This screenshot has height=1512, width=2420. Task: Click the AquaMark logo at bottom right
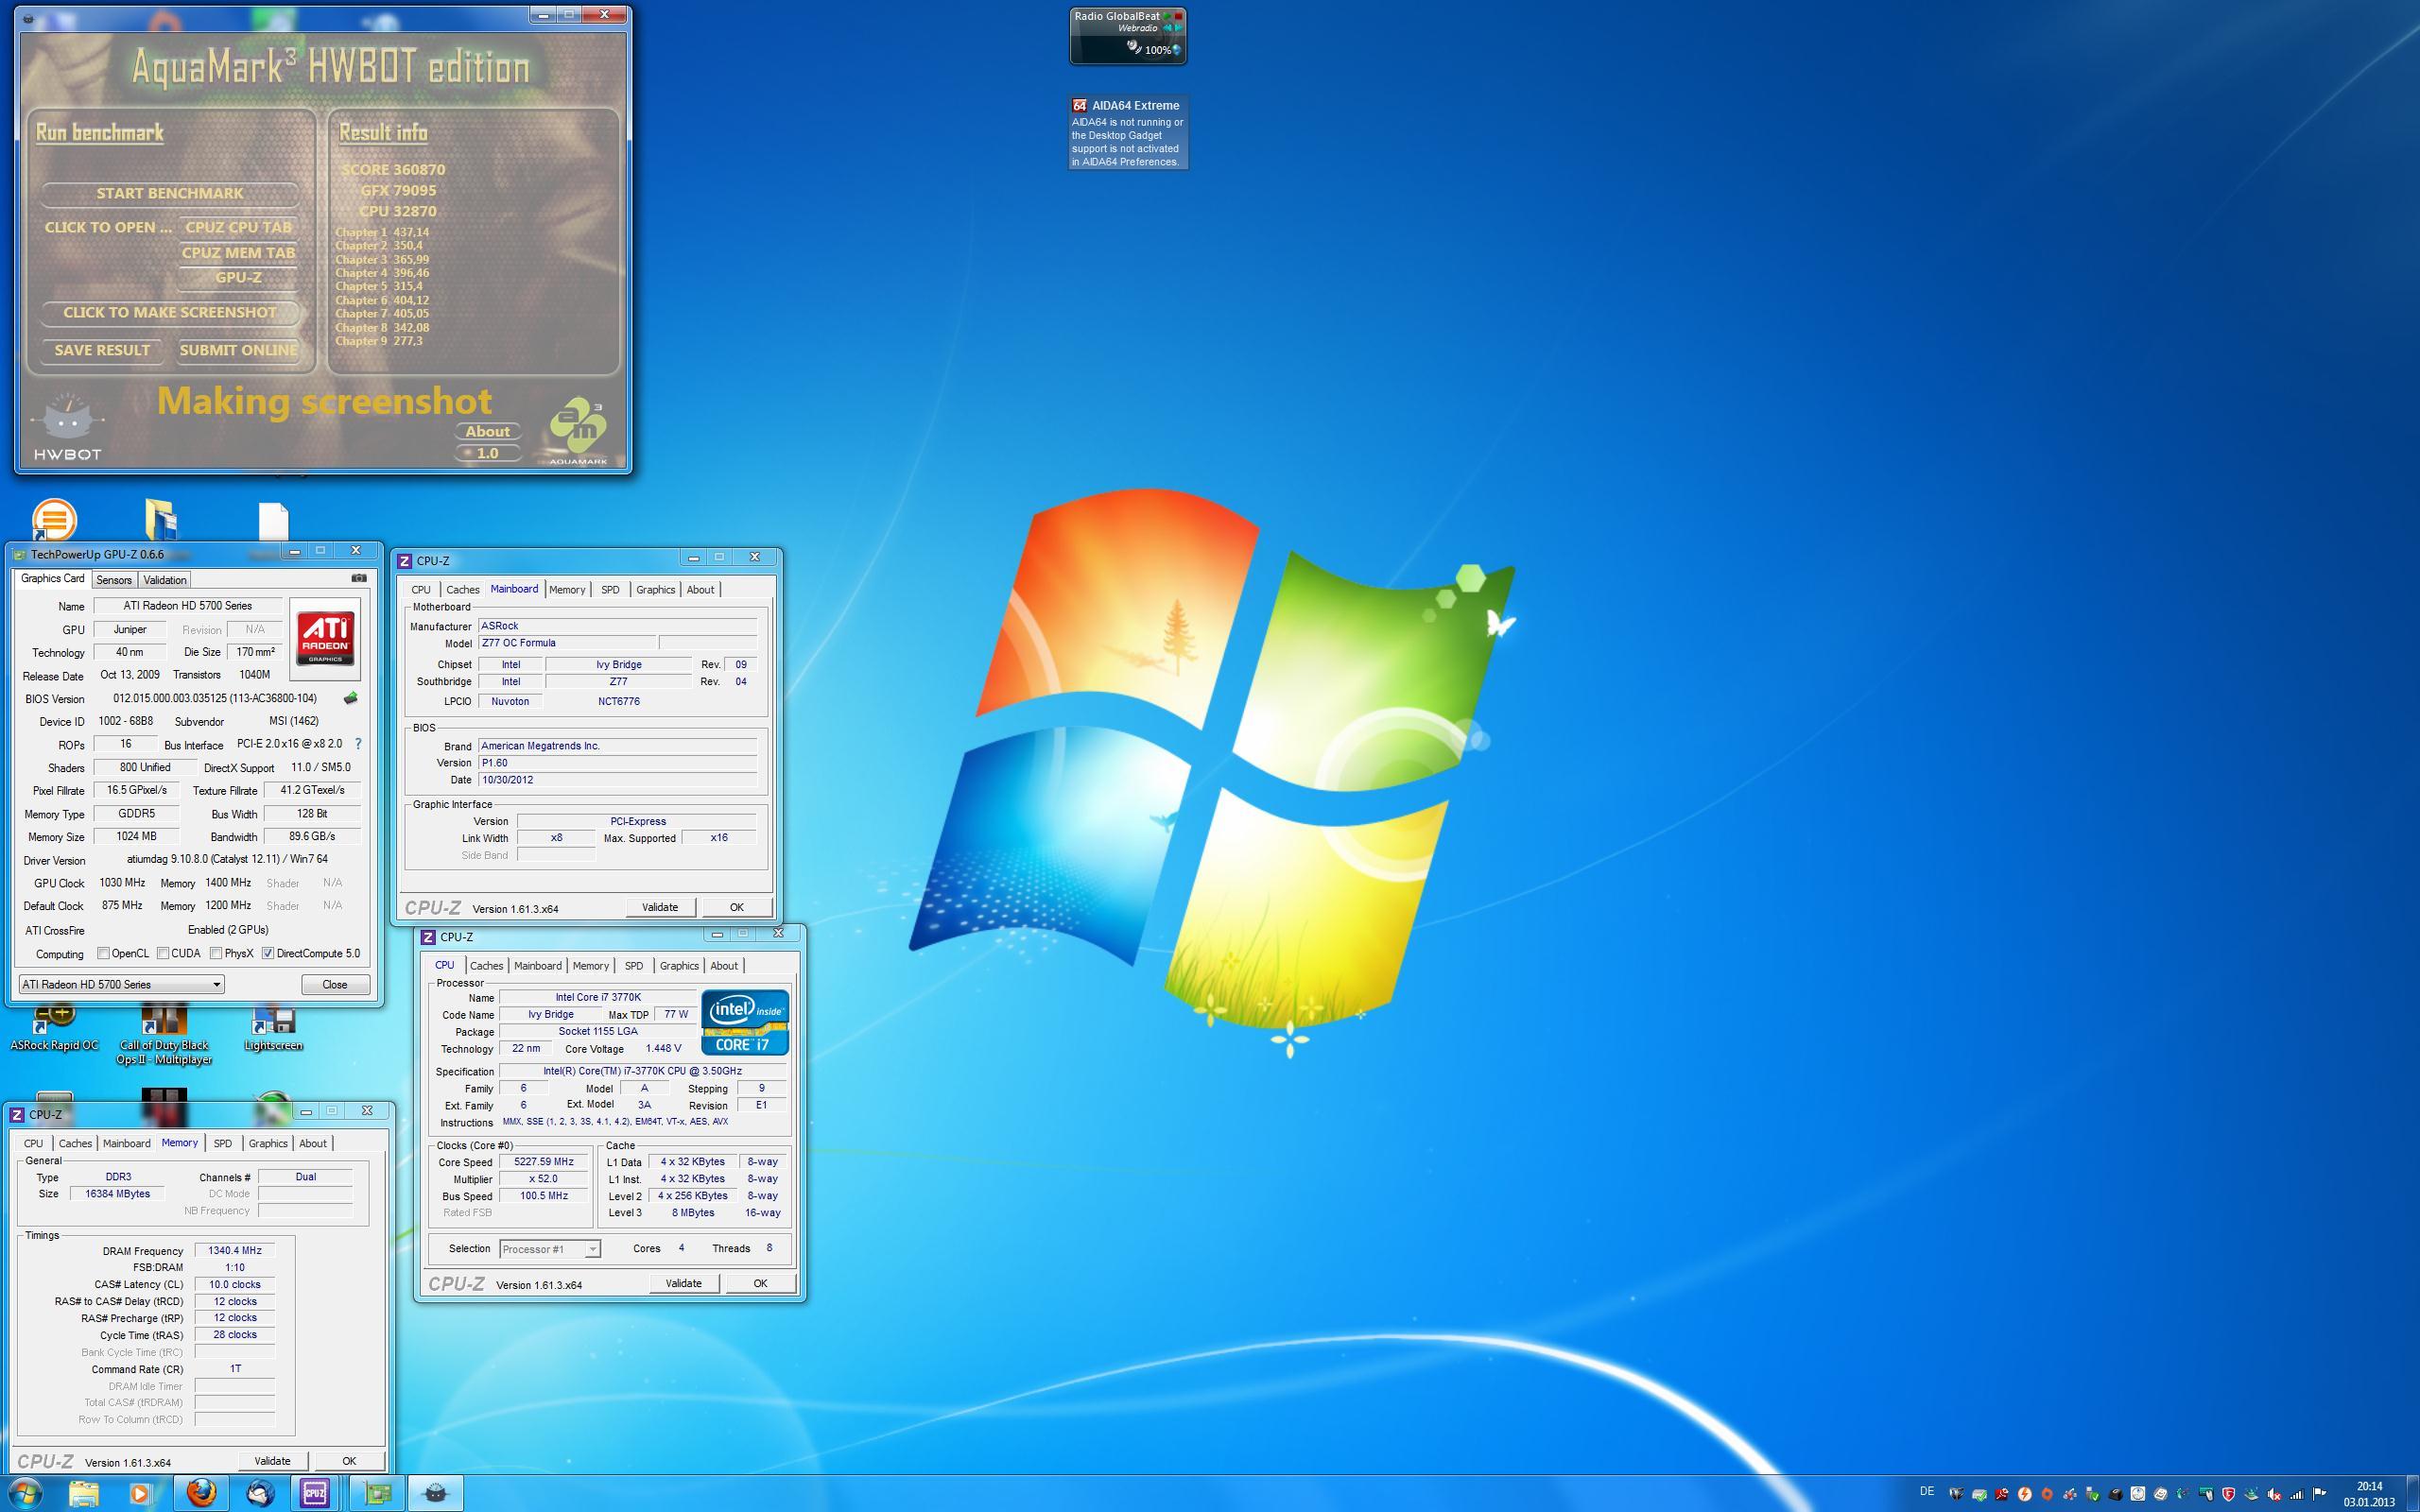tap(578, 432)
